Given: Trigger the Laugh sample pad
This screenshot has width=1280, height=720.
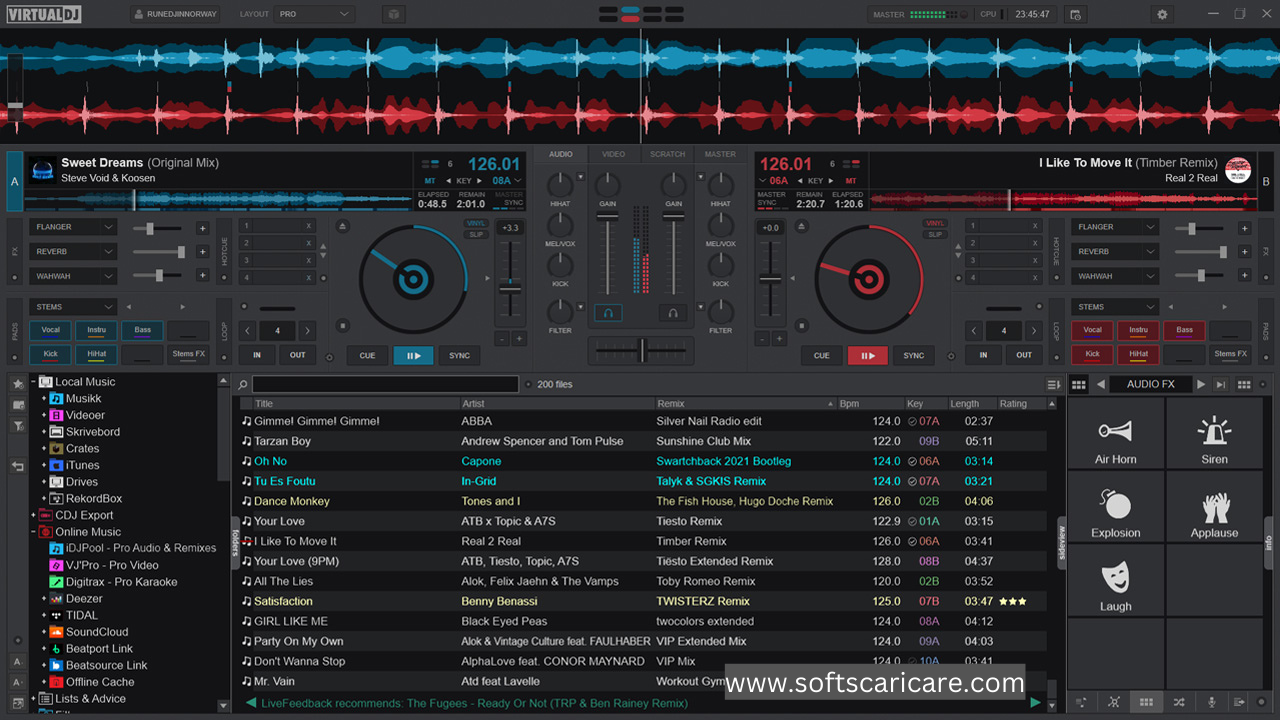Looking at the screenshot, I should point(1115,580).
